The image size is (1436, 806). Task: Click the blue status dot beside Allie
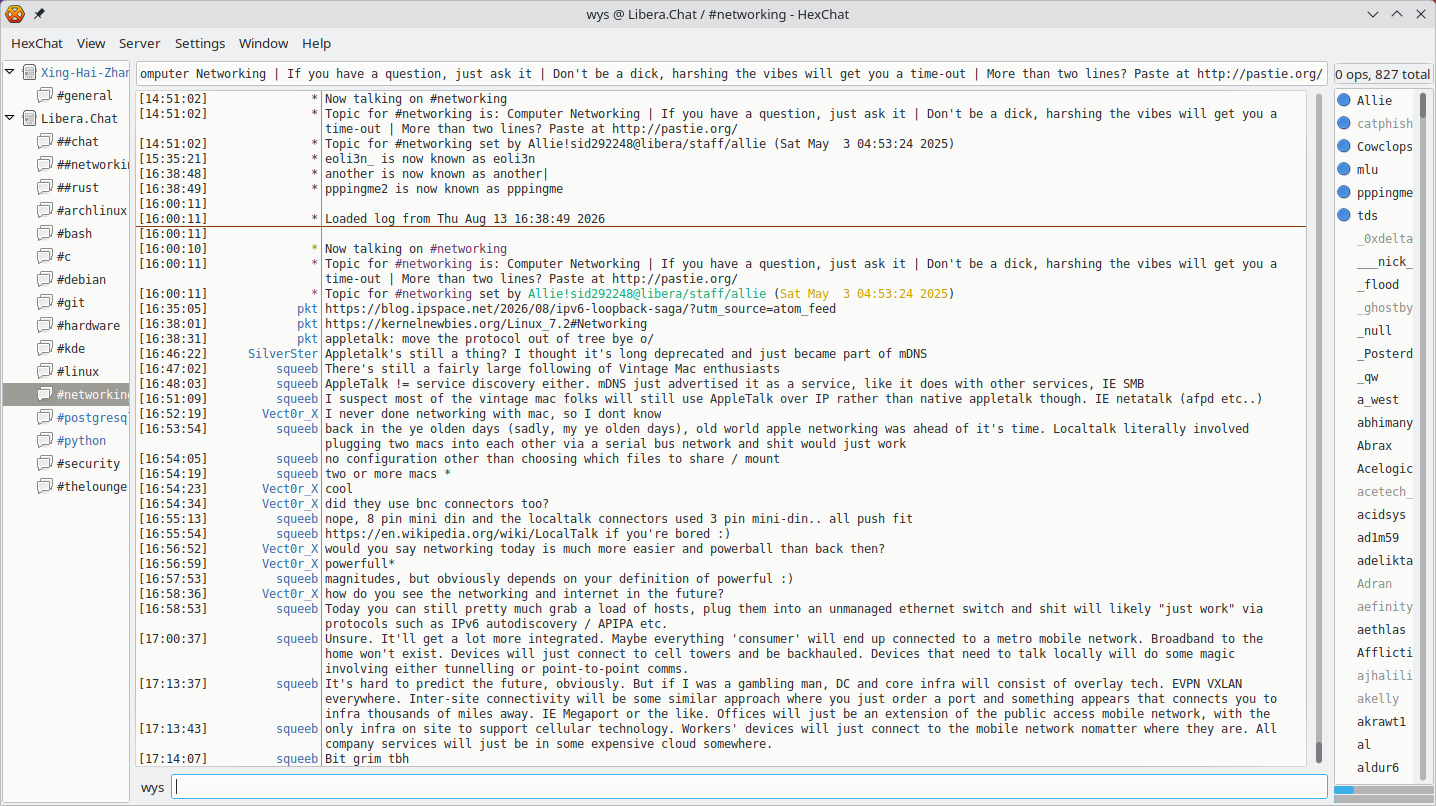(x=1344, y=100)
